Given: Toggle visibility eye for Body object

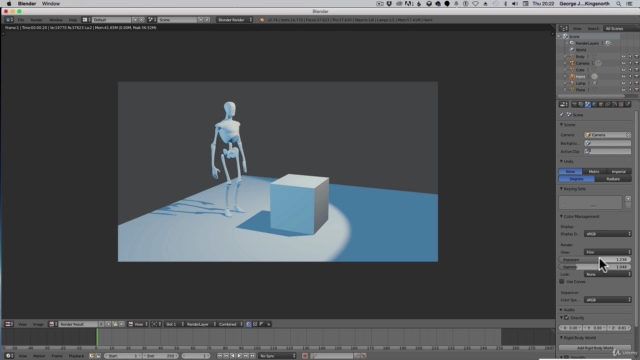Looking at the screenshot, I should click(623, 57).
